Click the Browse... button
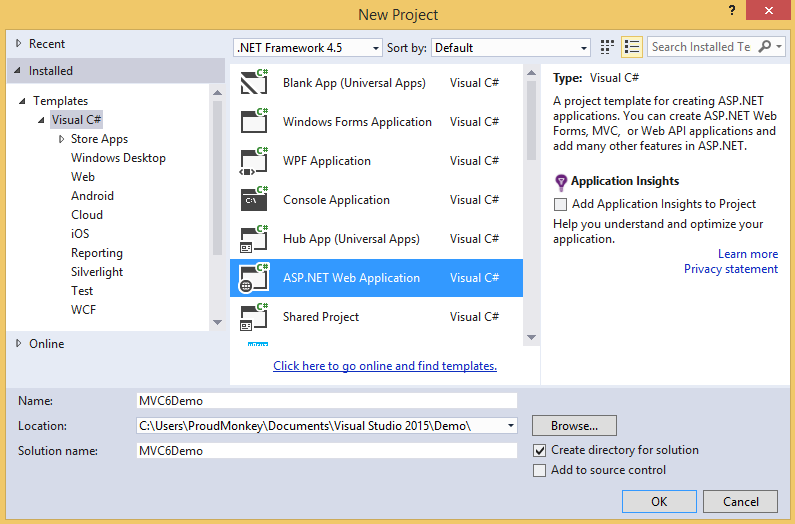The width and height of the screenshot is (795, 524). [574, 426]
